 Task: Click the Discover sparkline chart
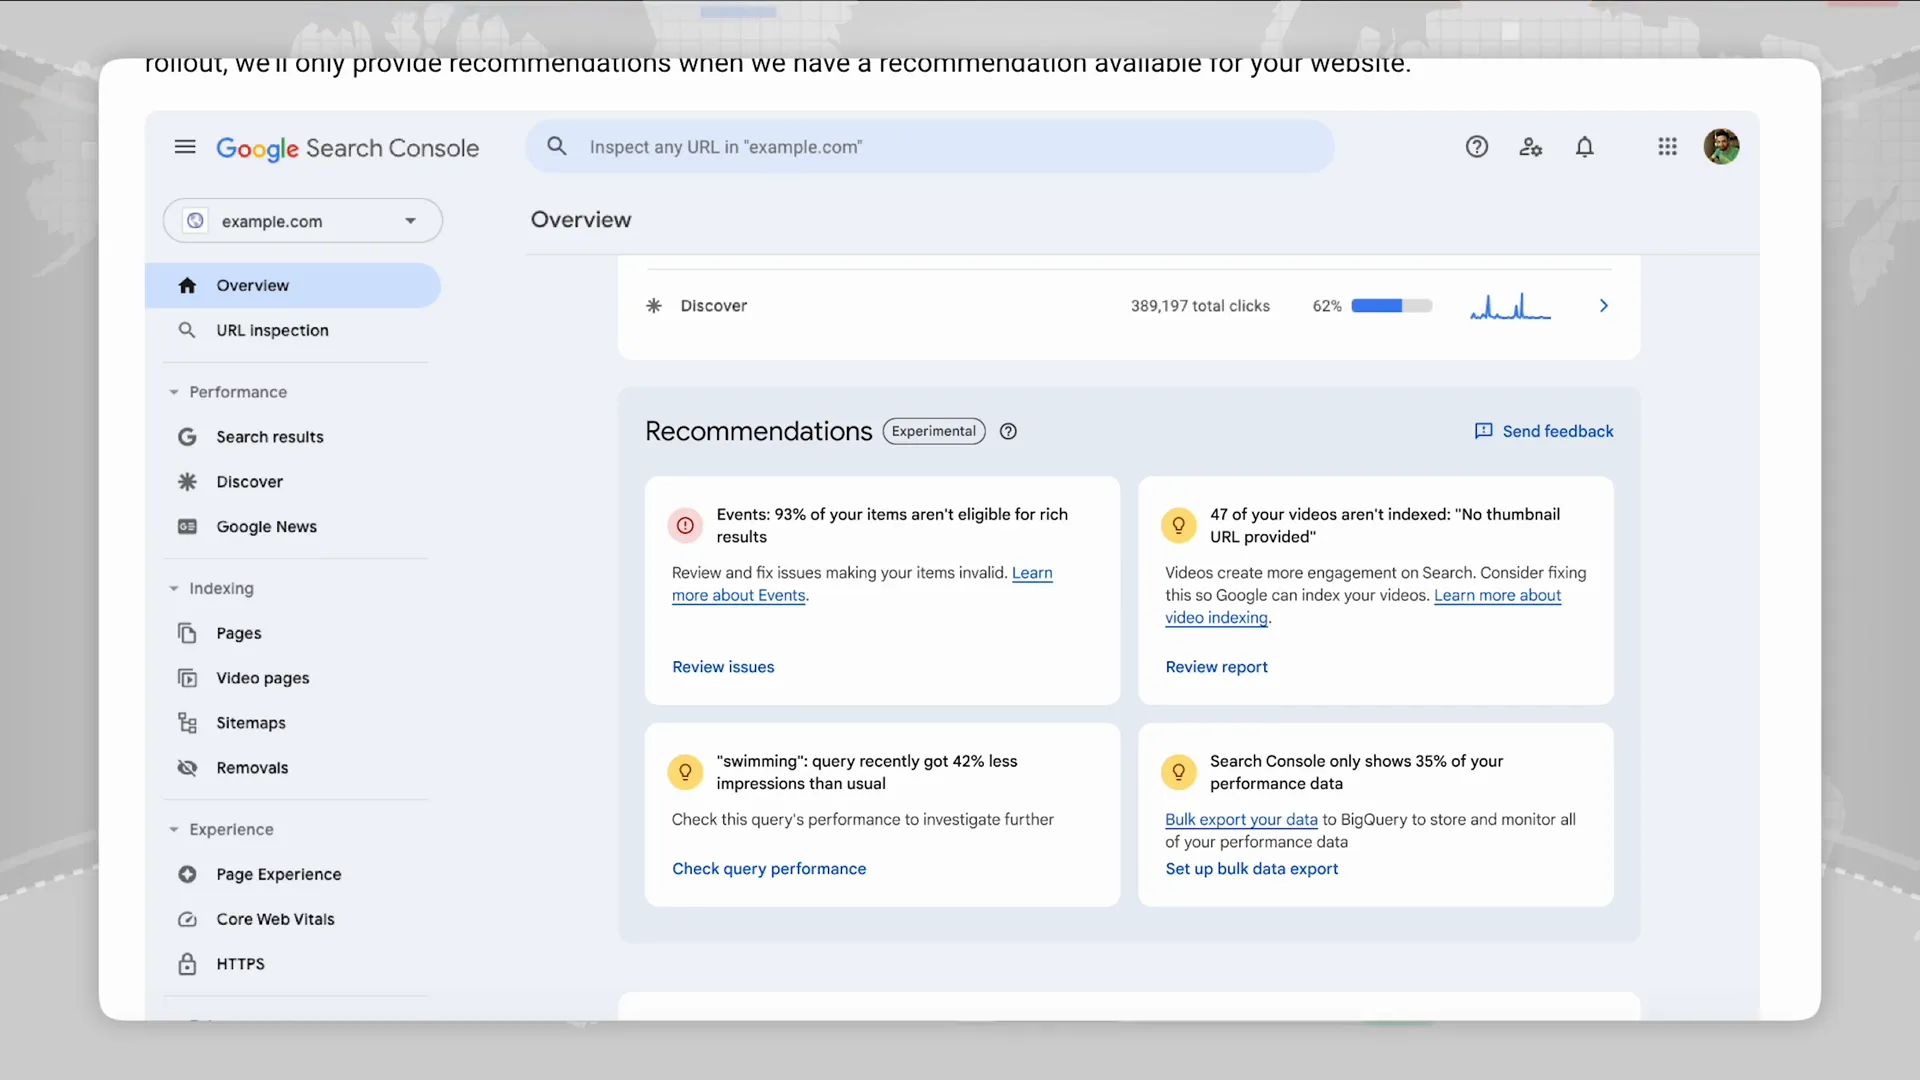[x=1510, y=306]
